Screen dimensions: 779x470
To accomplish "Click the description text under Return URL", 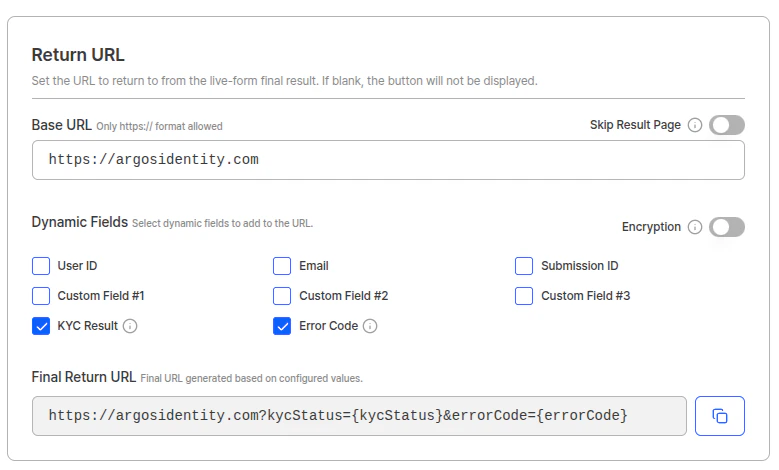I will (x=285, y=81).
